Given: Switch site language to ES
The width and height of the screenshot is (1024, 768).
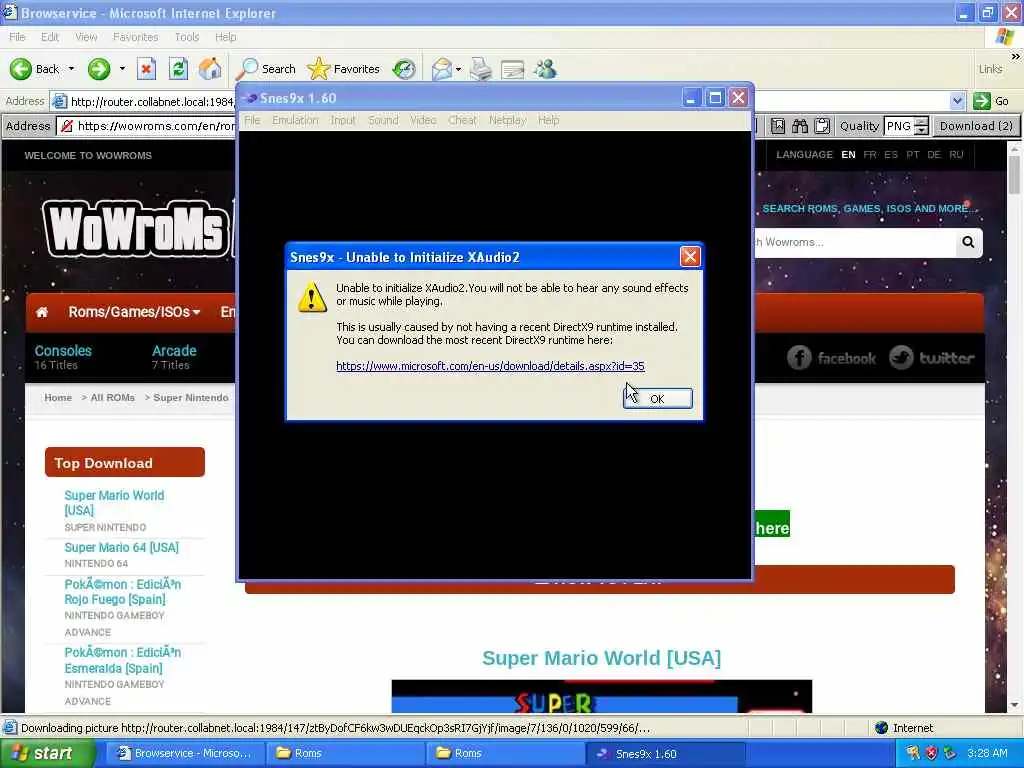Looking at the screenshot, I should click(x=891, y=155).
